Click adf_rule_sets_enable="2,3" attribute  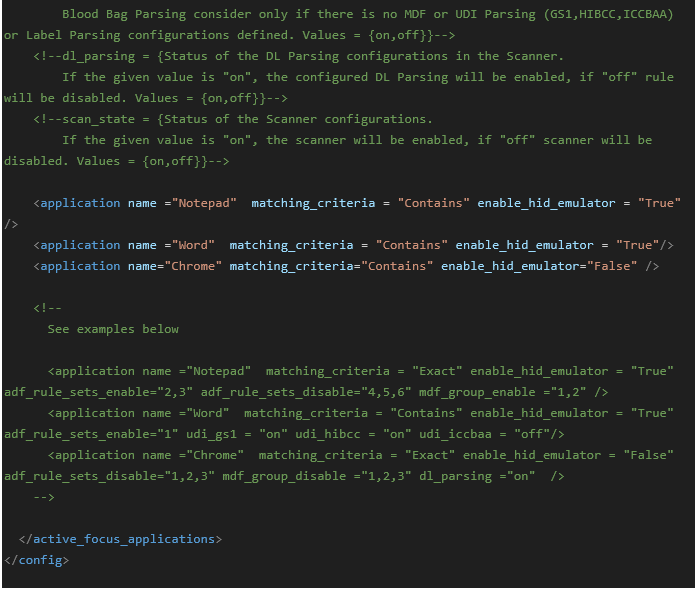pos(99,392)
